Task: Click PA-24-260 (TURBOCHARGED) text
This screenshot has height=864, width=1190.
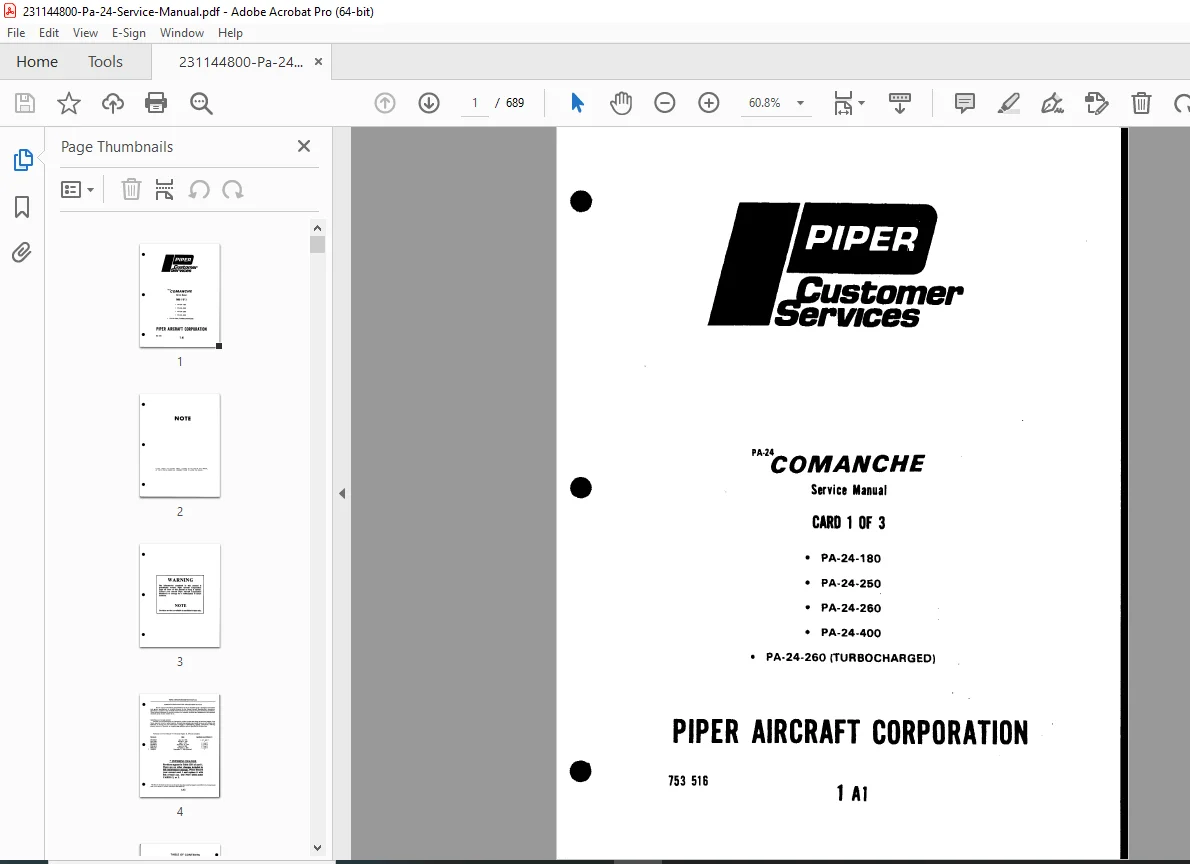Action: click(x=851, y=657)
